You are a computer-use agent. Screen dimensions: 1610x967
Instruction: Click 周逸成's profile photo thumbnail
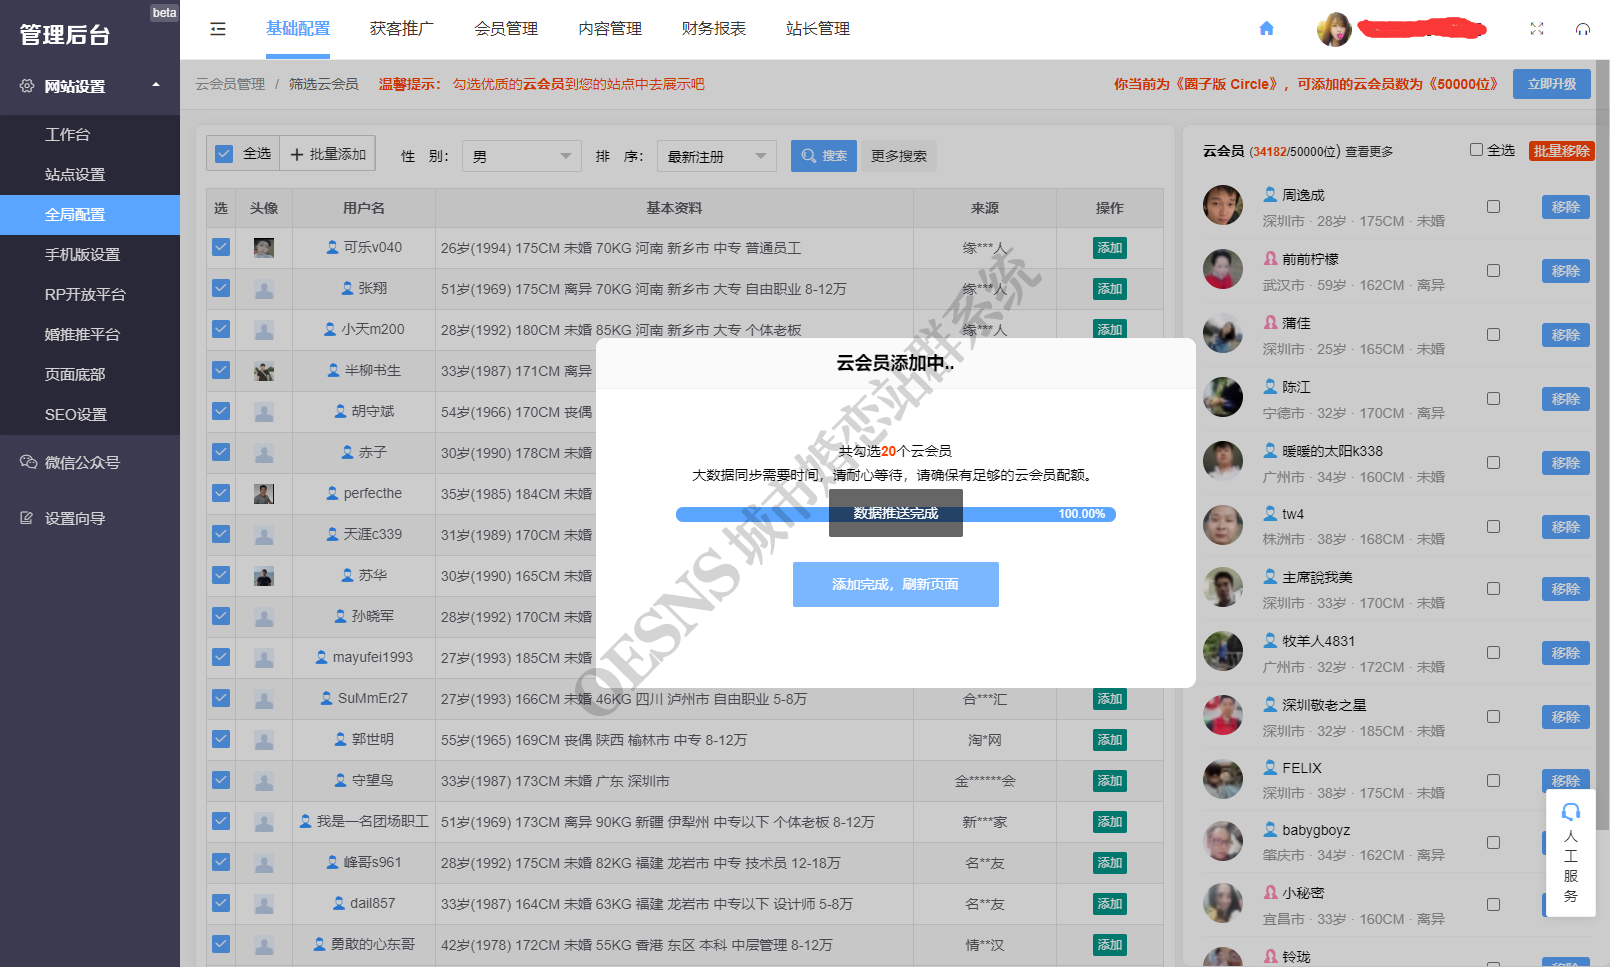[x=1222, y=205]
